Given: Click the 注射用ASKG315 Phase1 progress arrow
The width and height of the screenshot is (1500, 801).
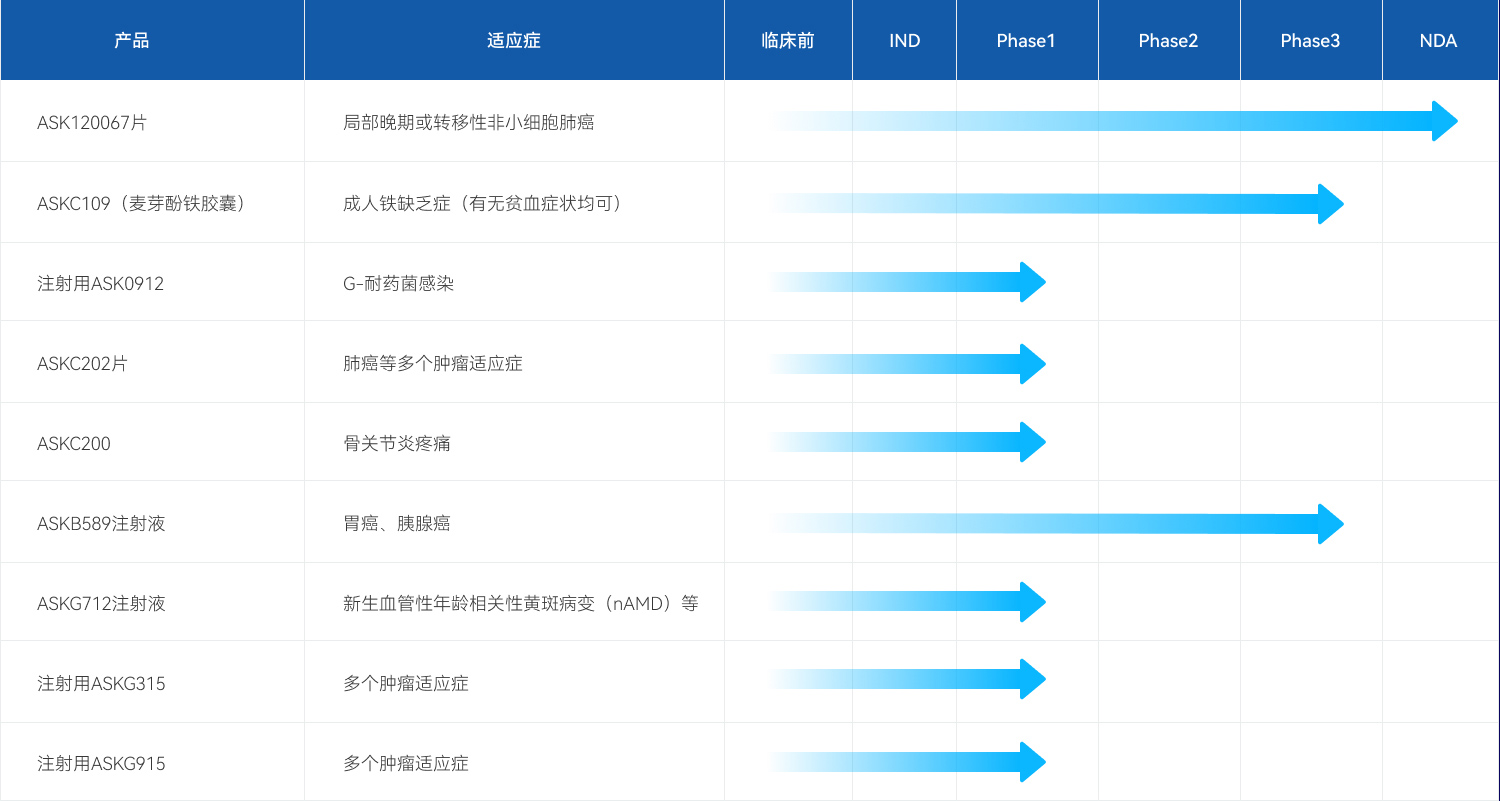Looking at the screenshot, I should (x=908, y=679).
